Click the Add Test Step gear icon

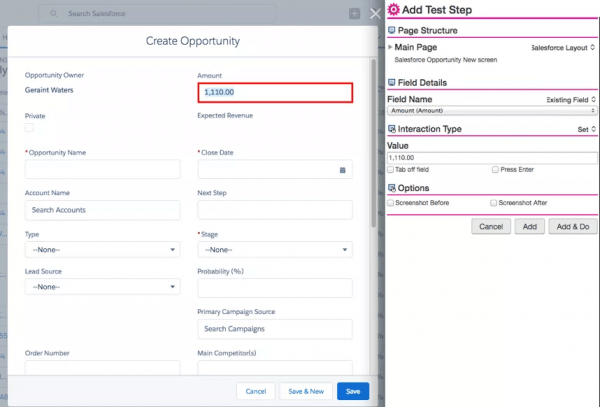click(393, 10)
